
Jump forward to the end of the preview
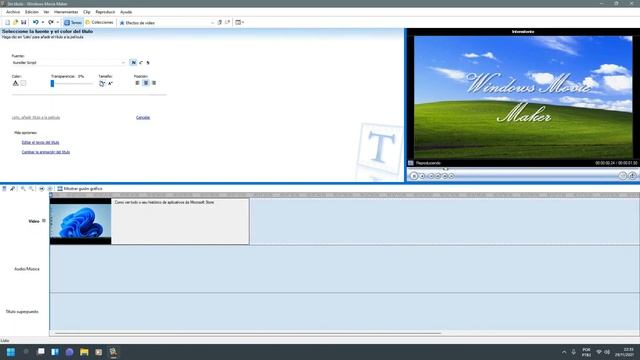pos(451,176)
